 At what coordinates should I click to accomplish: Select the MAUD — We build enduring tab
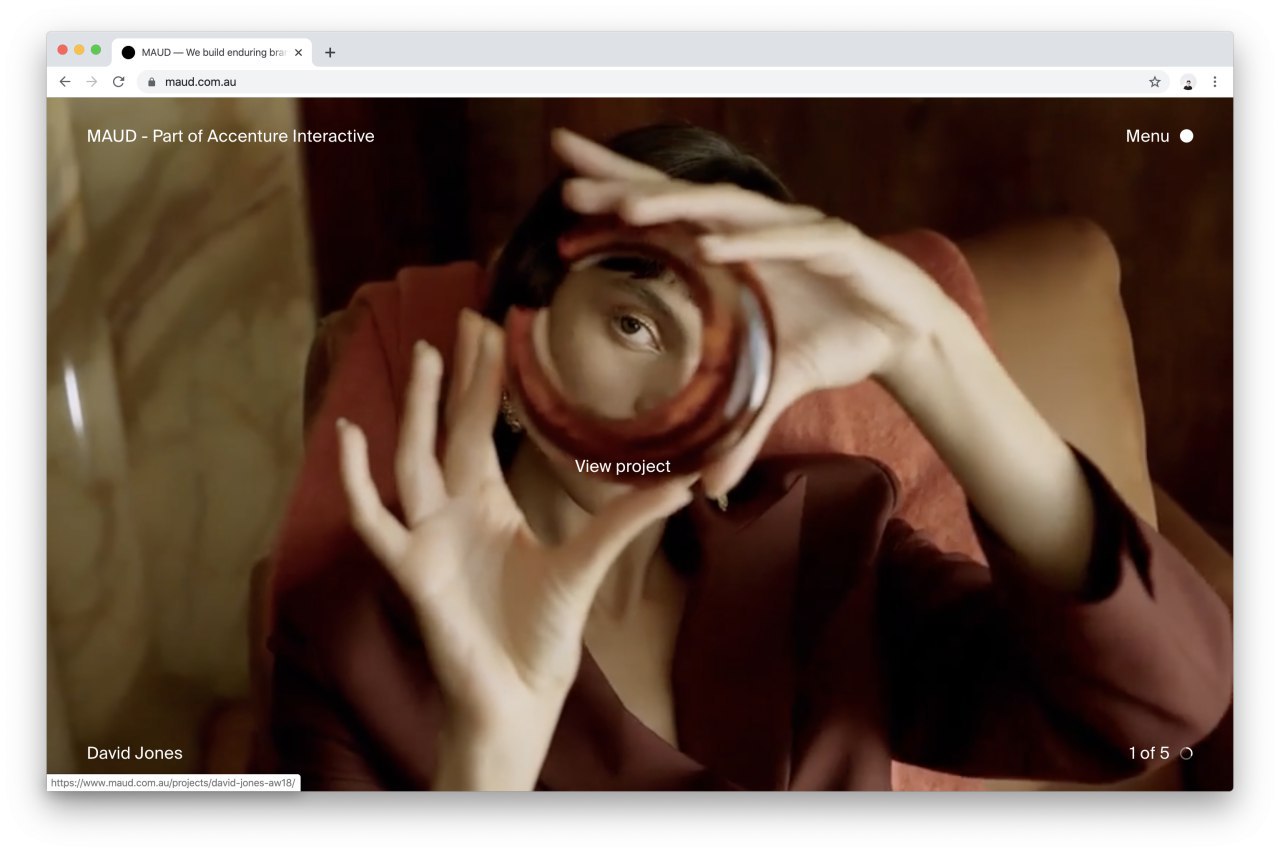[x=212, y=53]
